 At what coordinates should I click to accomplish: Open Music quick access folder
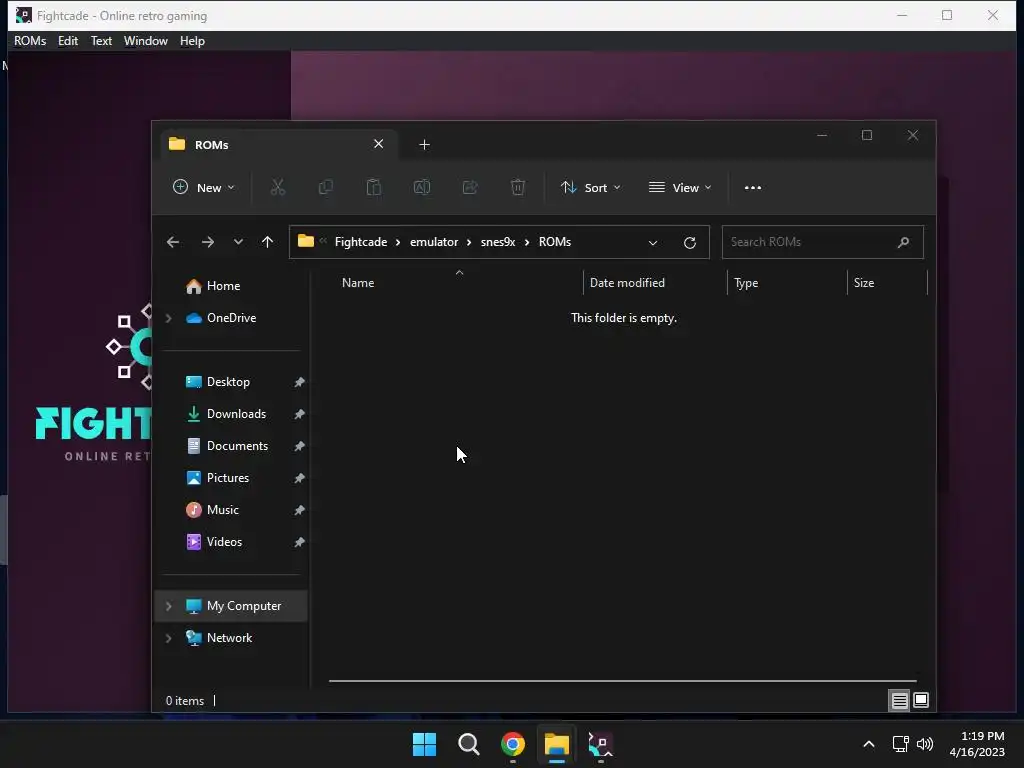tap(223, 510)
